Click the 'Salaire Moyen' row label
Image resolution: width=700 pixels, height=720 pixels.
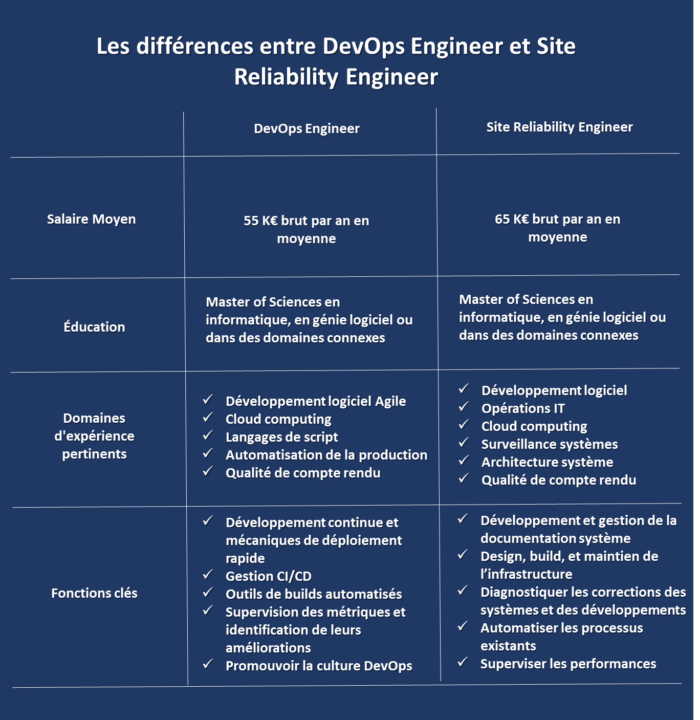click(x=91, y=219)
